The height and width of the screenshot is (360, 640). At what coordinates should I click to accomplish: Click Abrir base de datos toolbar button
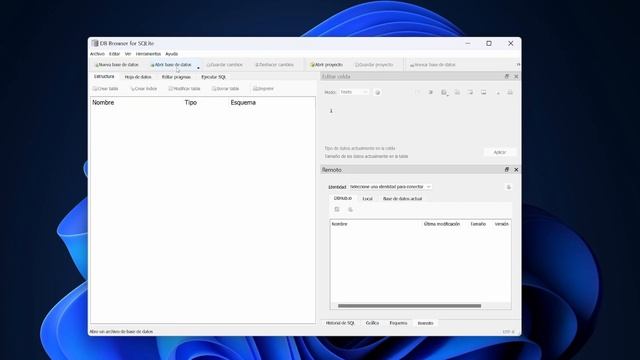point(171,65)
